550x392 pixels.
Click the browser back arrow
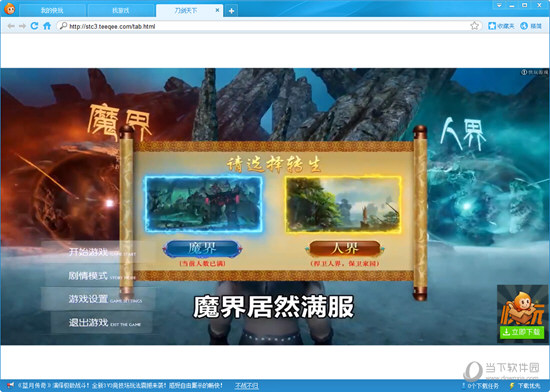(x=11, y=26)
